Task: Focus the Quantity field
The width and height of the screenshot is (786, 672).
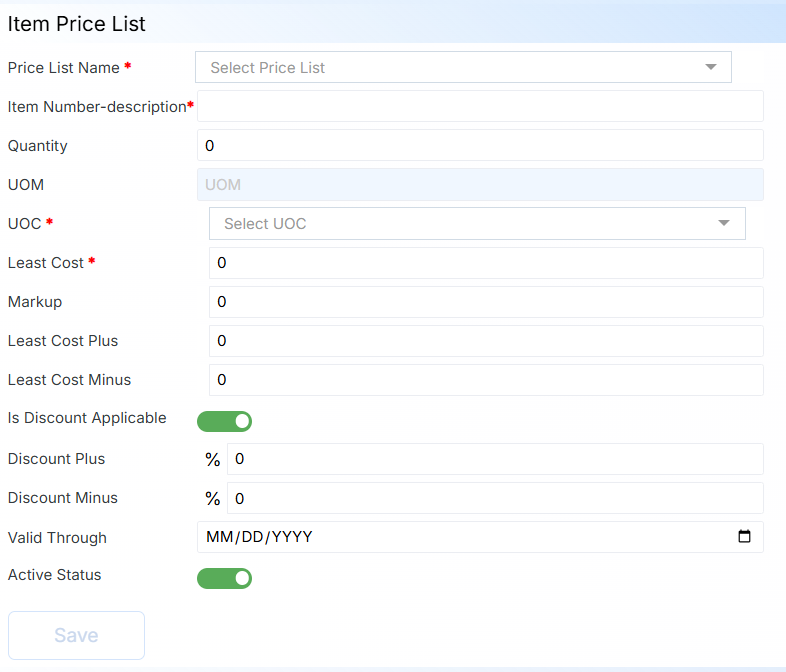Action: 480,145
